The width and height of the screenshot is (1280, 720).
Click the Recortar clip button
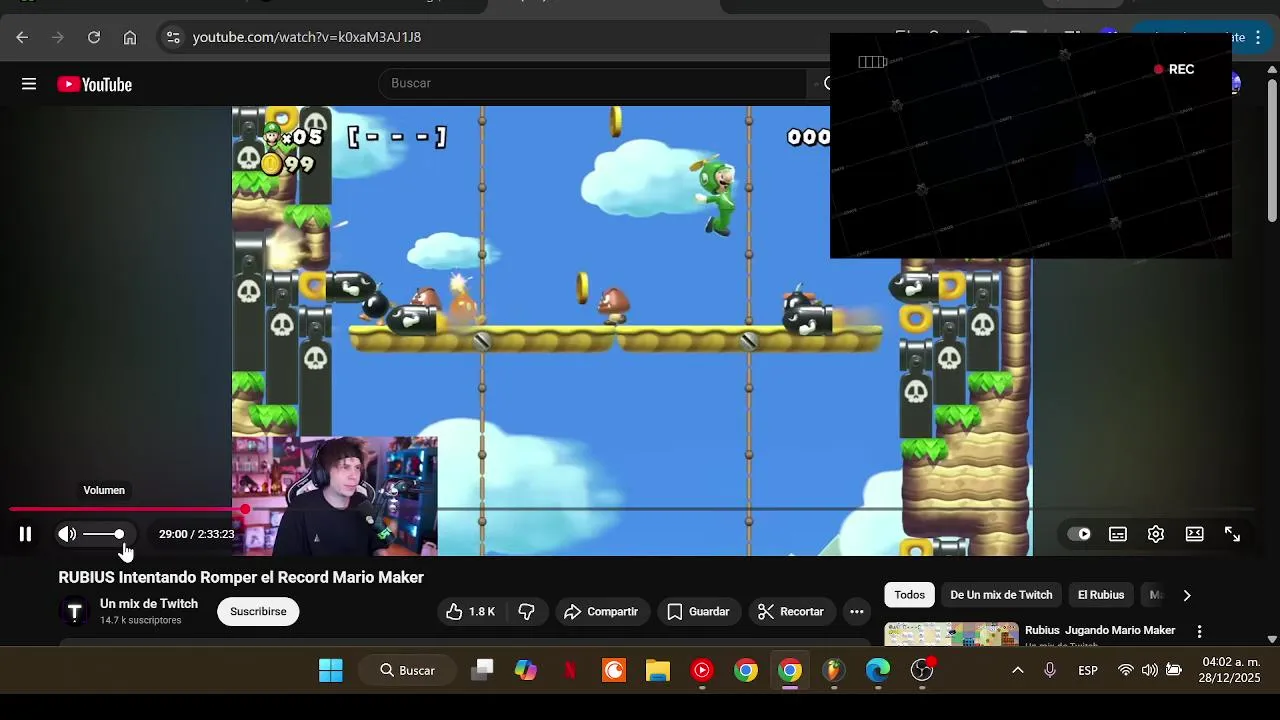point(791,611)
